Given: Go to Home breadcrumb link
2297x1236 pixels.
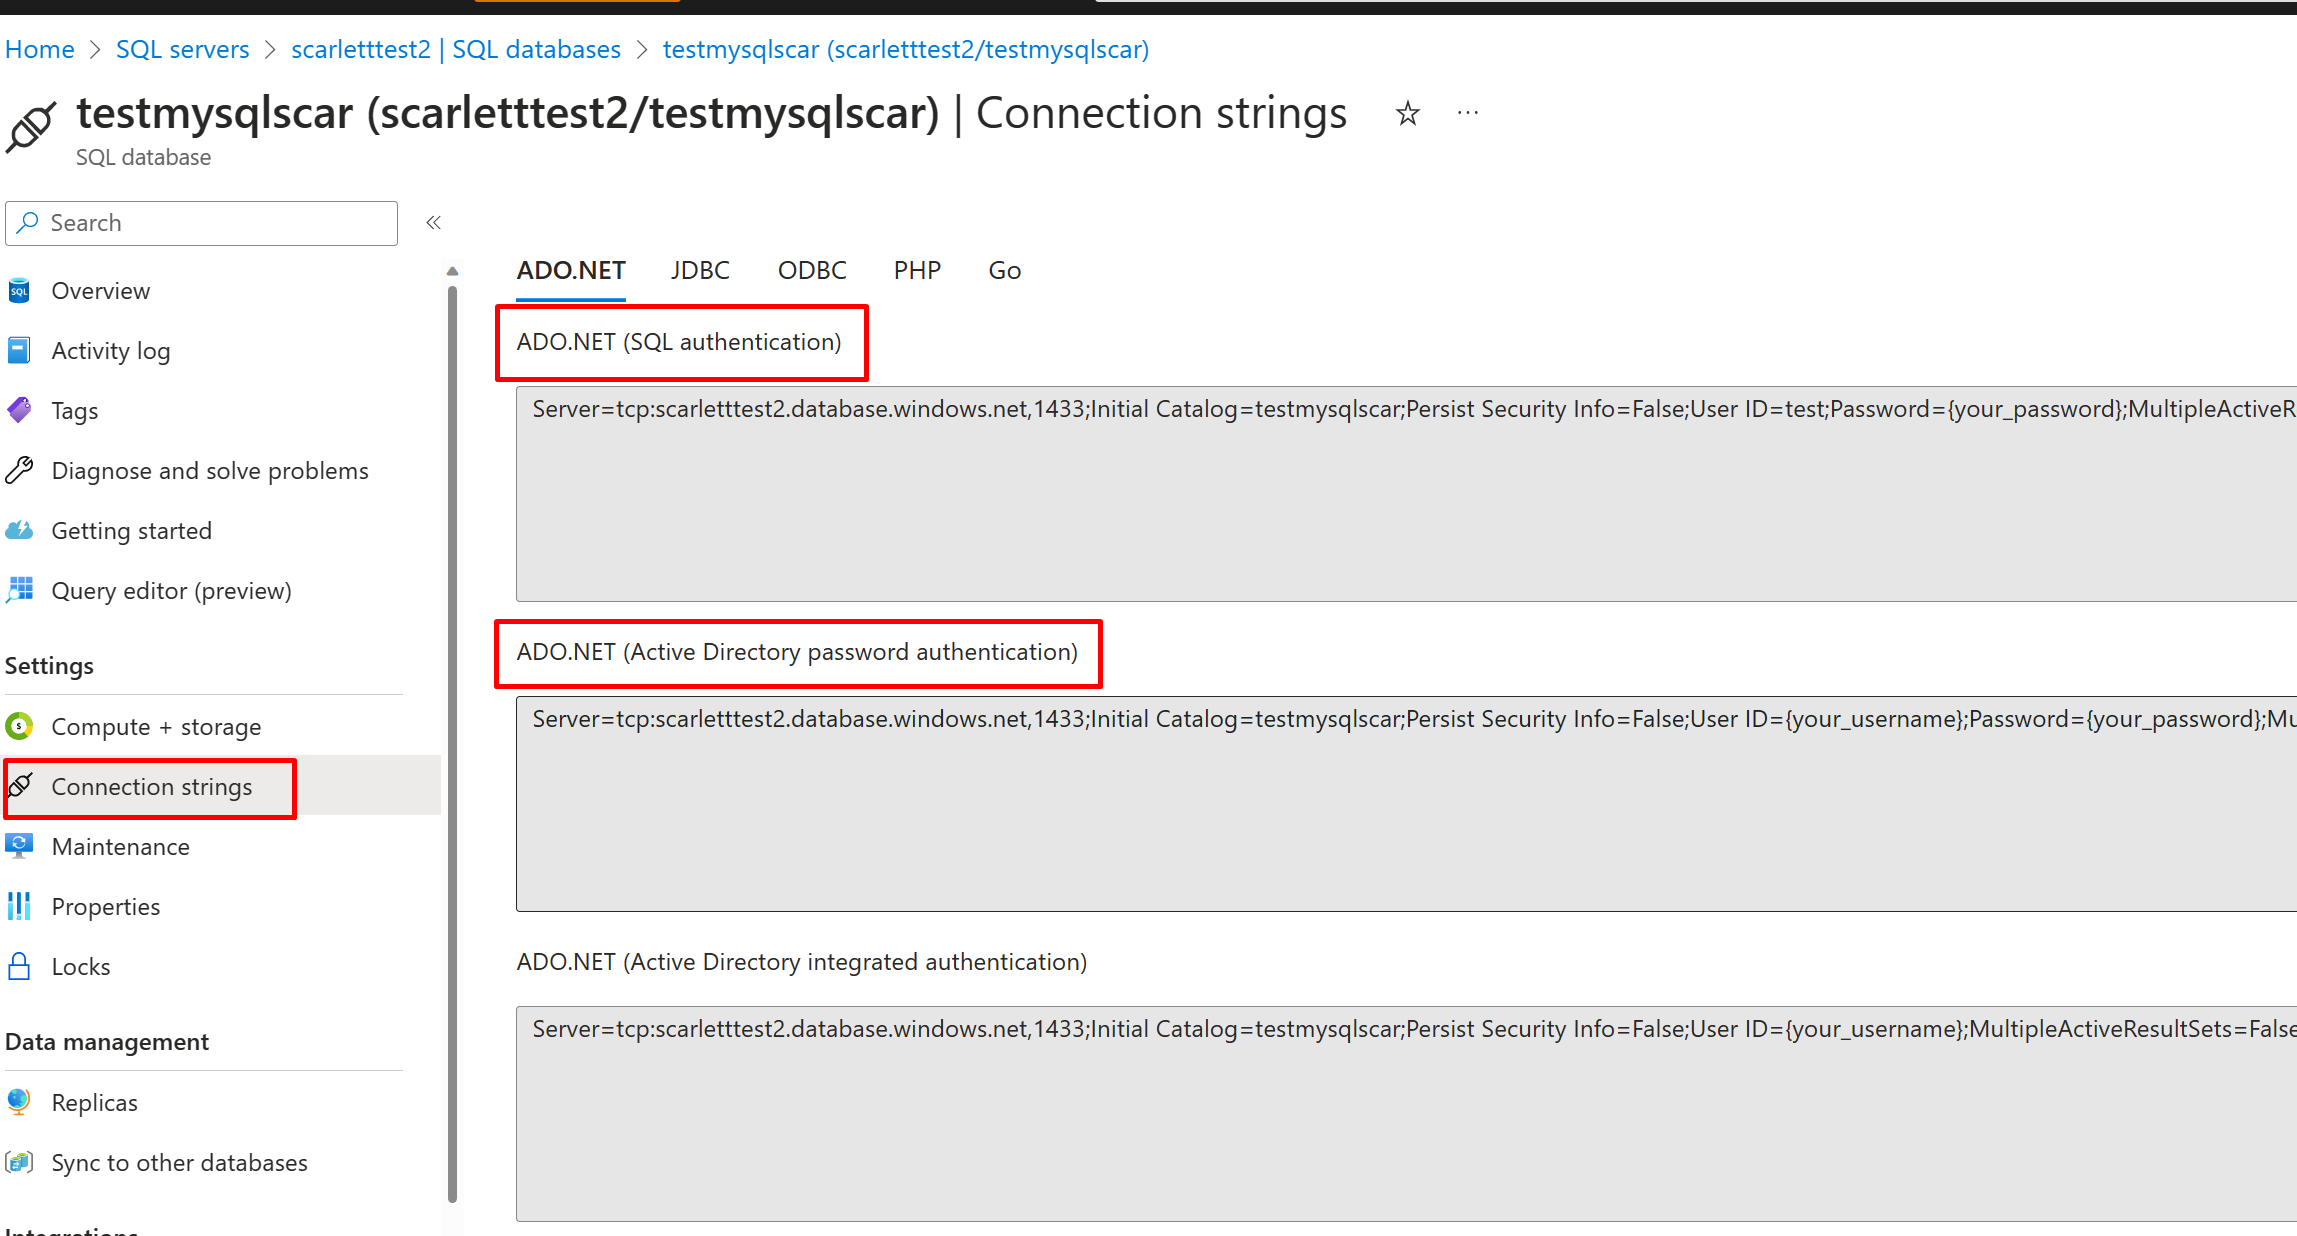Looking at the screenshot, I should [40, 49].
